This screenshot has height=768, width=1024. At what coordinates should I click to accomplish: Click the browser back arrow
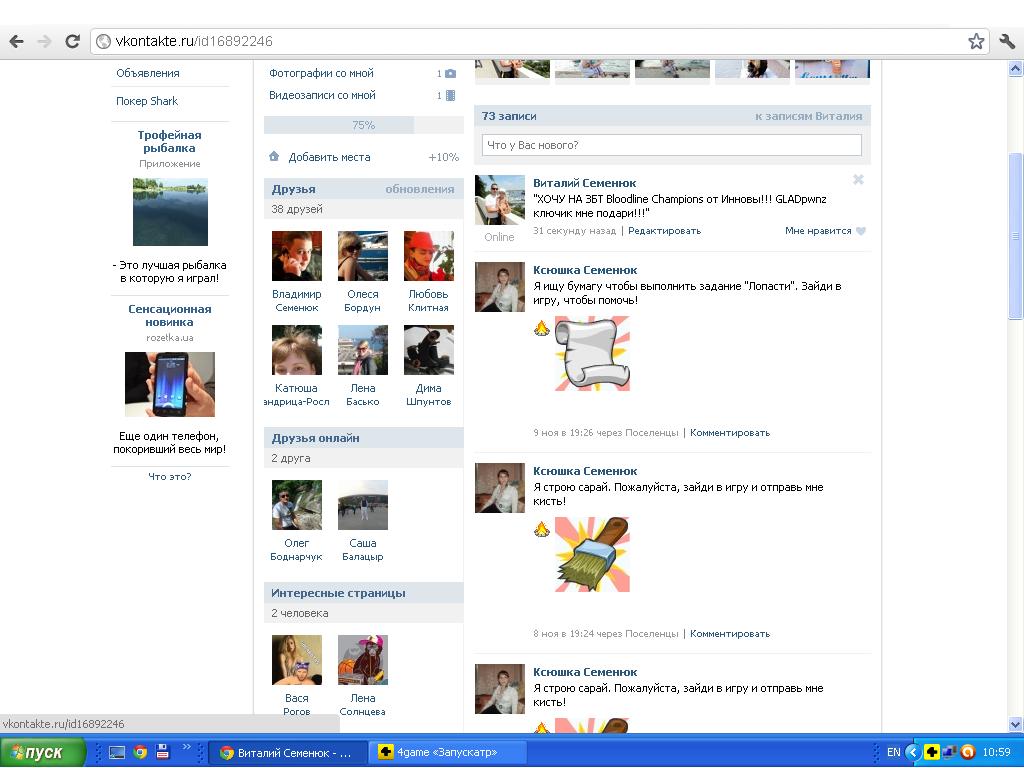tap(16, 41)
